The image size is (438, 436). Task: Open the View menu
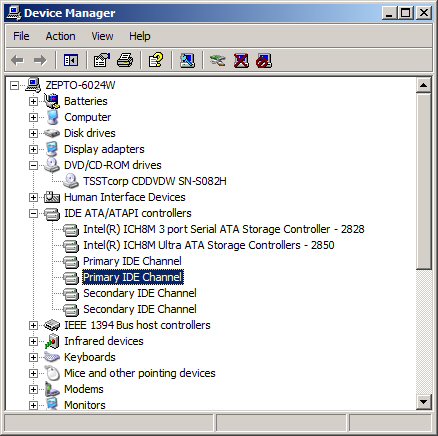pyautogui.click(x=102, y=36)
